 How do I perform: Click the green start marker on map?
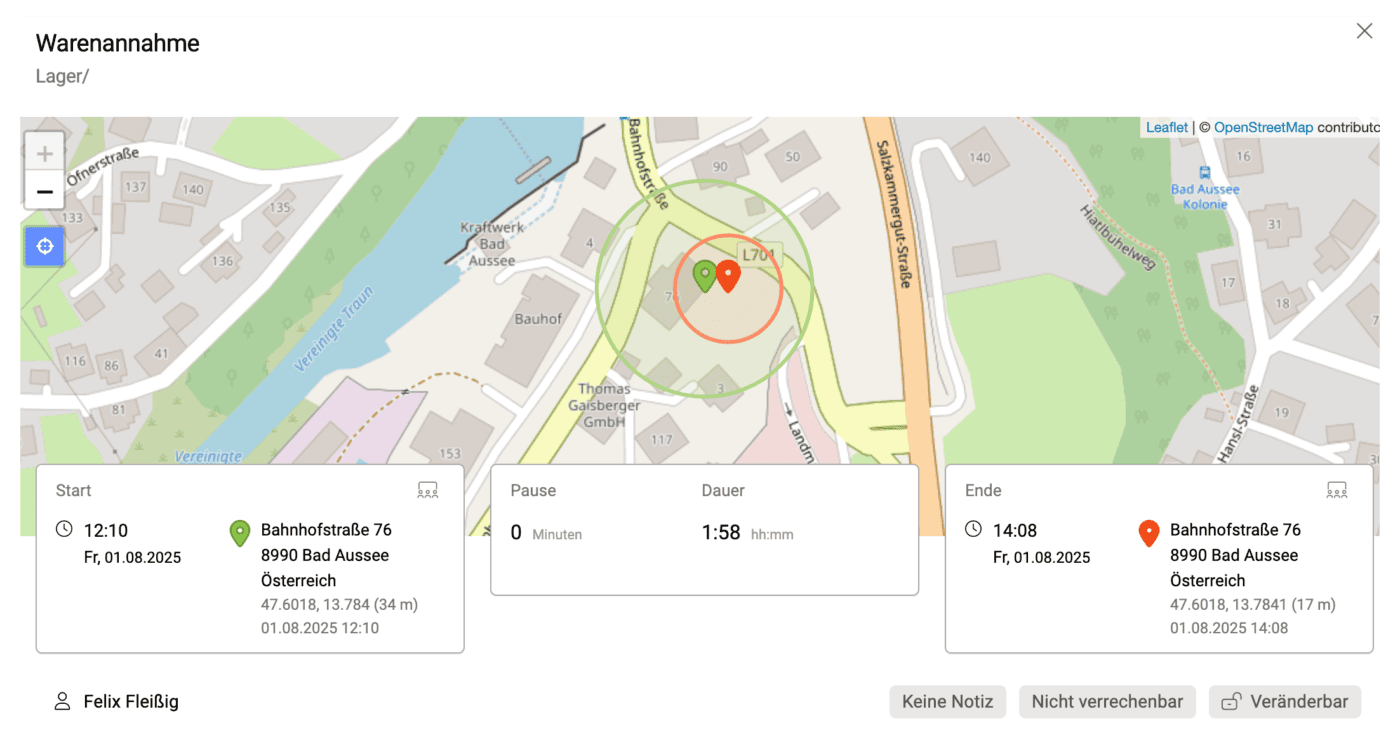coord(705,276)
